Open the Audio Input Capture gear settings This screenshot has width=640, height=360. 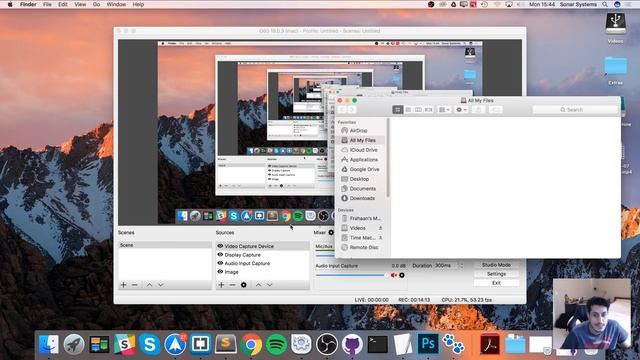coord(402,275)
